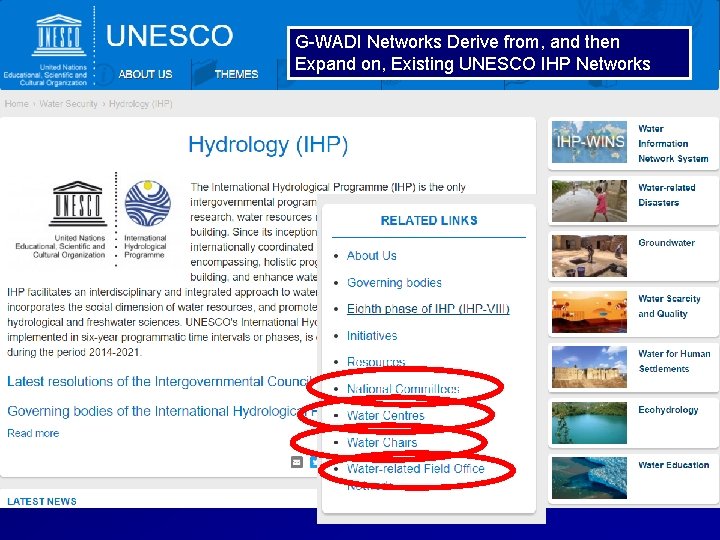This screenshot has width=720, height=540.
Task: Click Water Scarcity and Quality label
Action: pos(669,306)
